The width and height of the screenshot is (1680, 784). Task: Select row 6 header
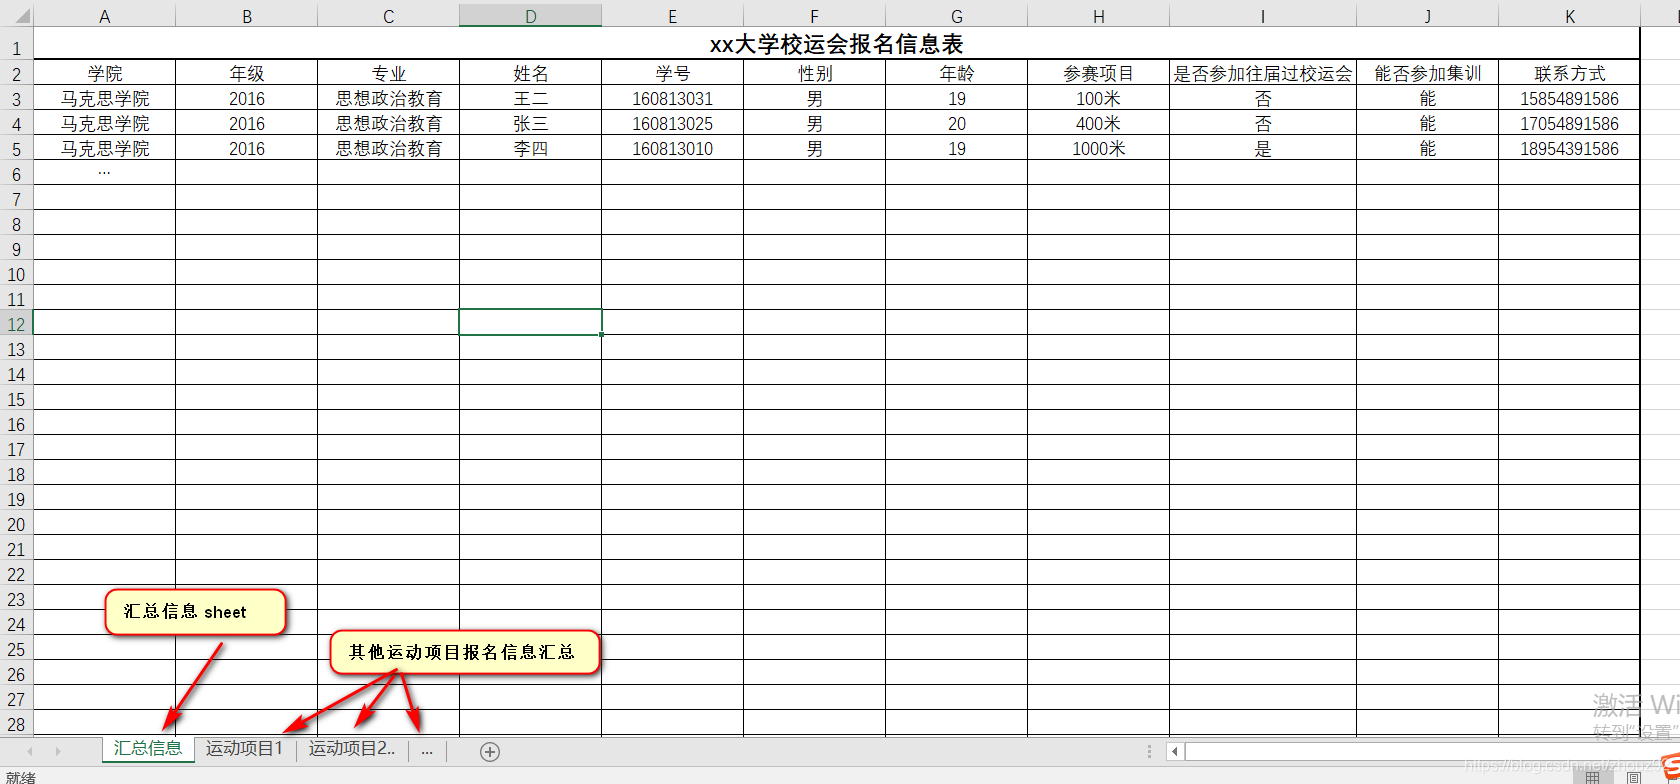click(16, 174)
